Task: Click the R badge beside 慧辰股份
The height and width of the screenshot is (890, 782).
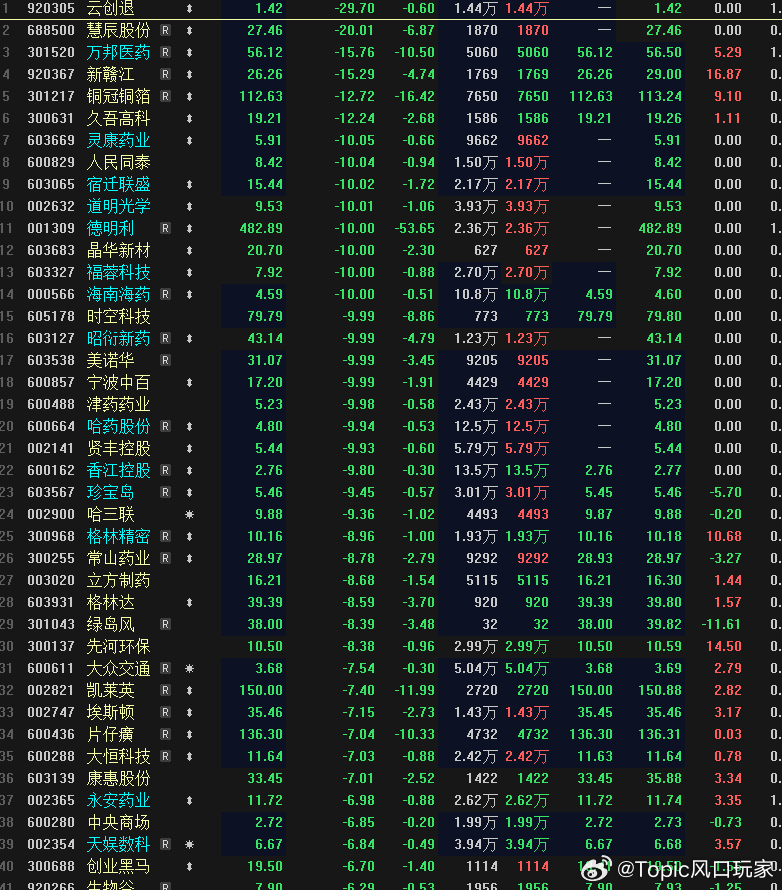Action: point(166,31)
